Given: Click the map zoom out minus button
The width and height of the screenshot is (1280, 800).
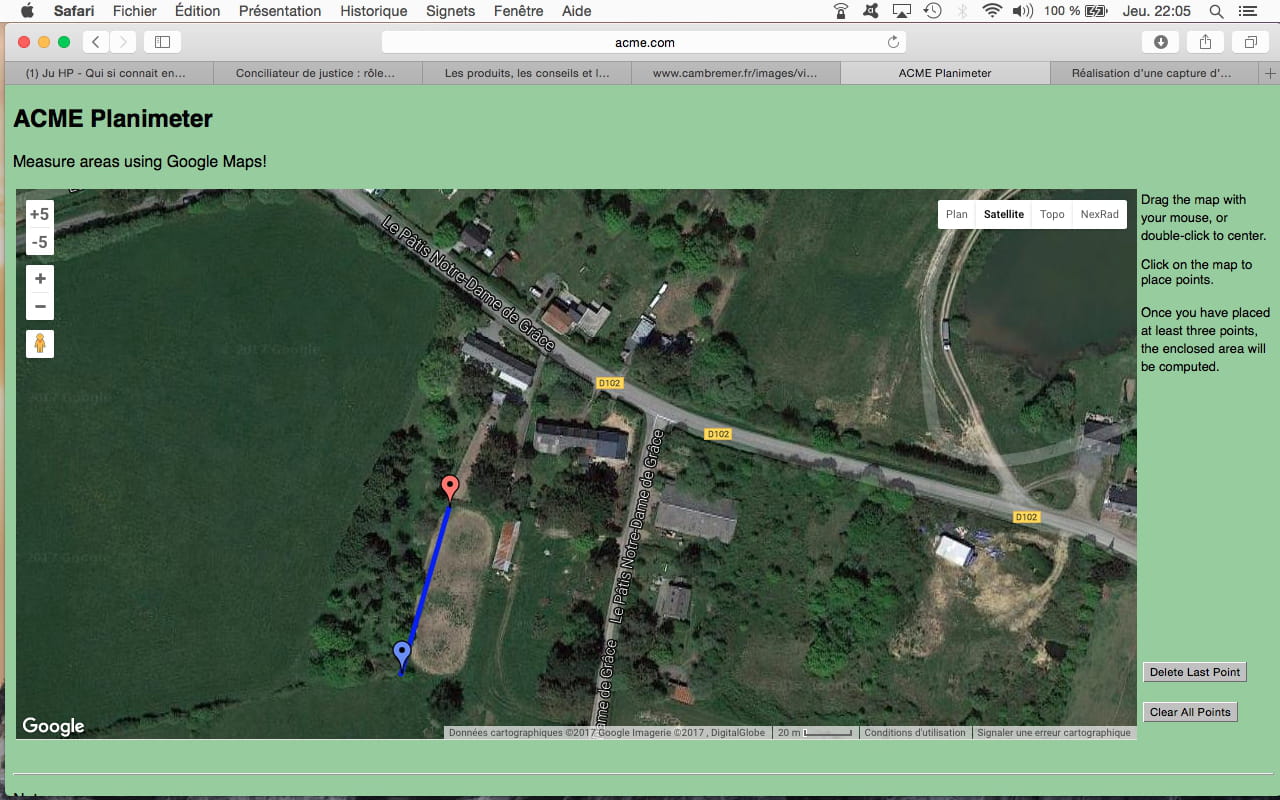Looking at the screenshot, I should [x=40, y=307].
